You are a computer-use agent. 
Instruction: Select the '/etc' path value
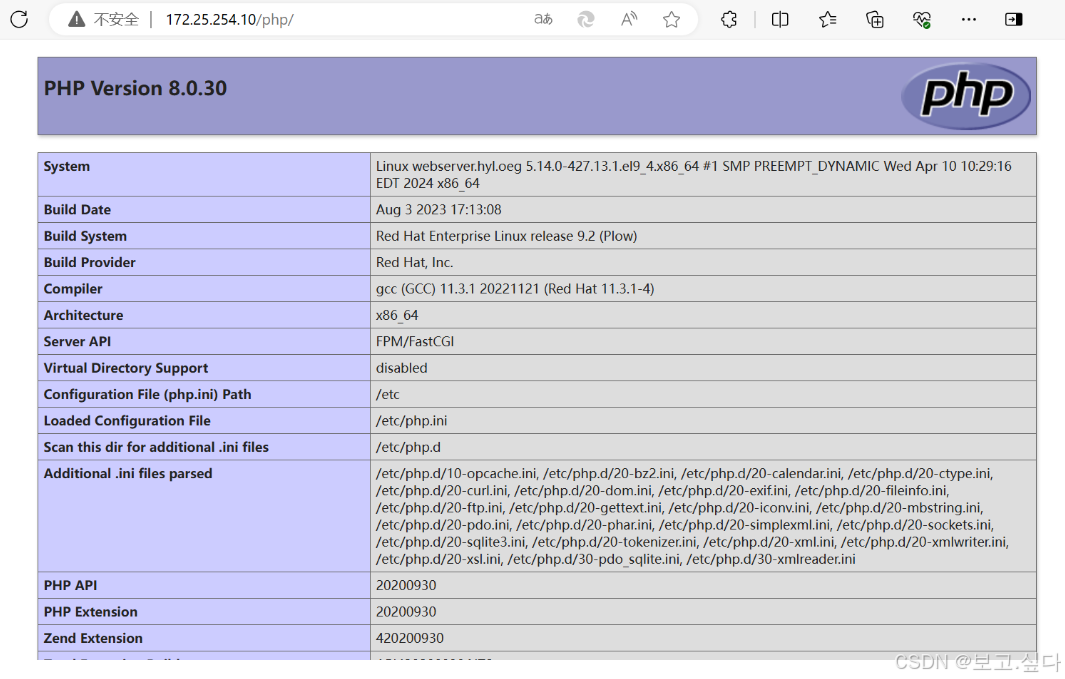tap(388, 395)
